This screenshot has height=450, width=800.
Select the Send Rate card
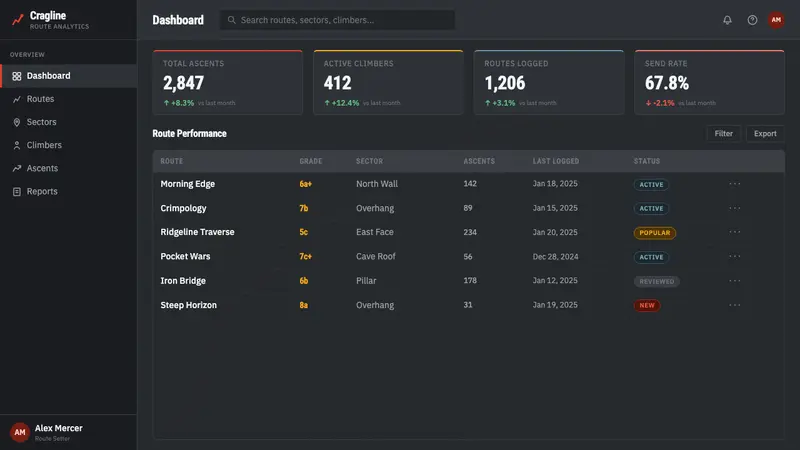(x=710, y=82)
